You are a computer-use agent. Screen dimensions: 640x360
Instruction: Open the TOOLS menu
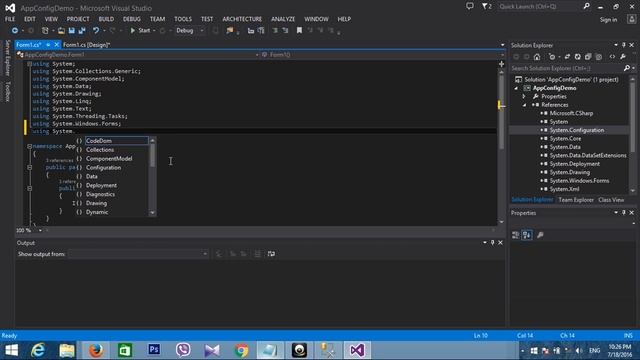(x=183, y=19)
